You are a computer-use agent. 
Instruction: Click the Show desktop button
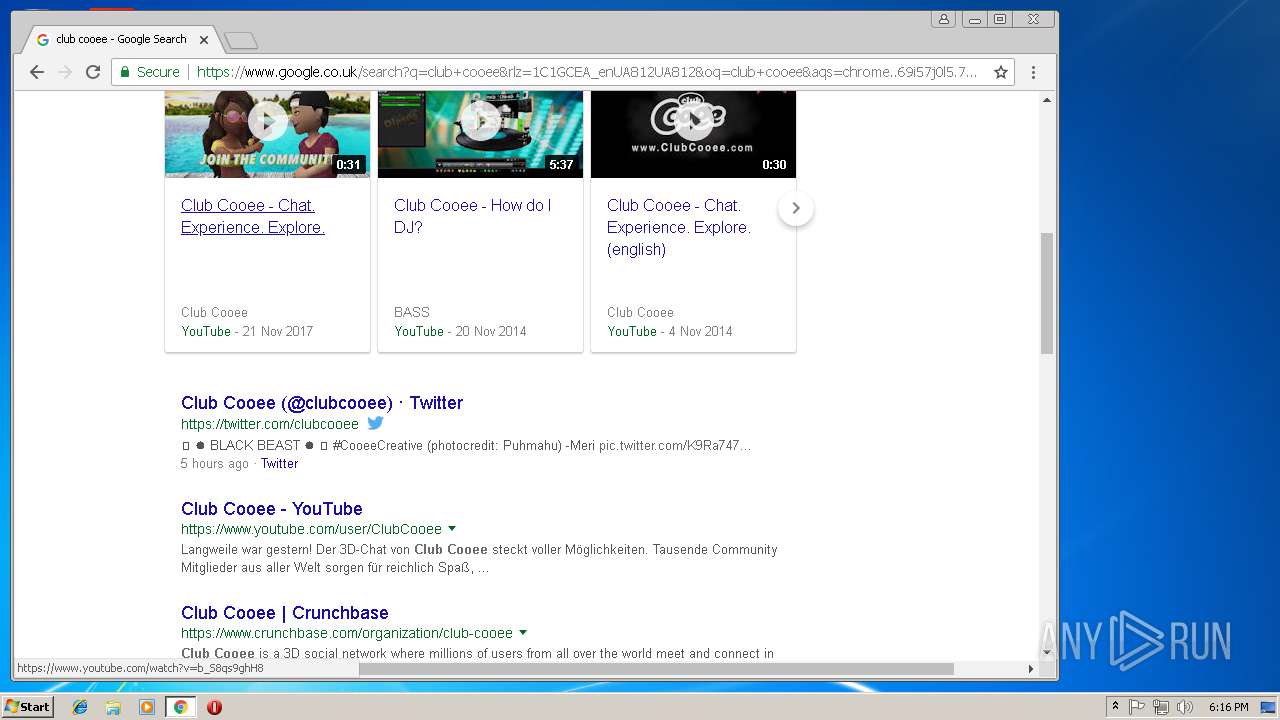1269,707
